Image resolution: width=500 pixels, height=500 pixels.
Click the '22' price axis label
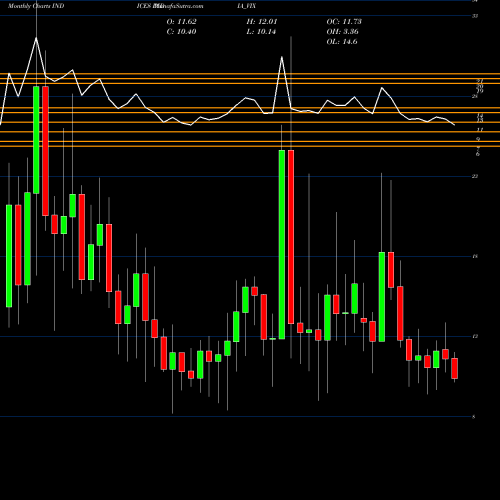475,176
